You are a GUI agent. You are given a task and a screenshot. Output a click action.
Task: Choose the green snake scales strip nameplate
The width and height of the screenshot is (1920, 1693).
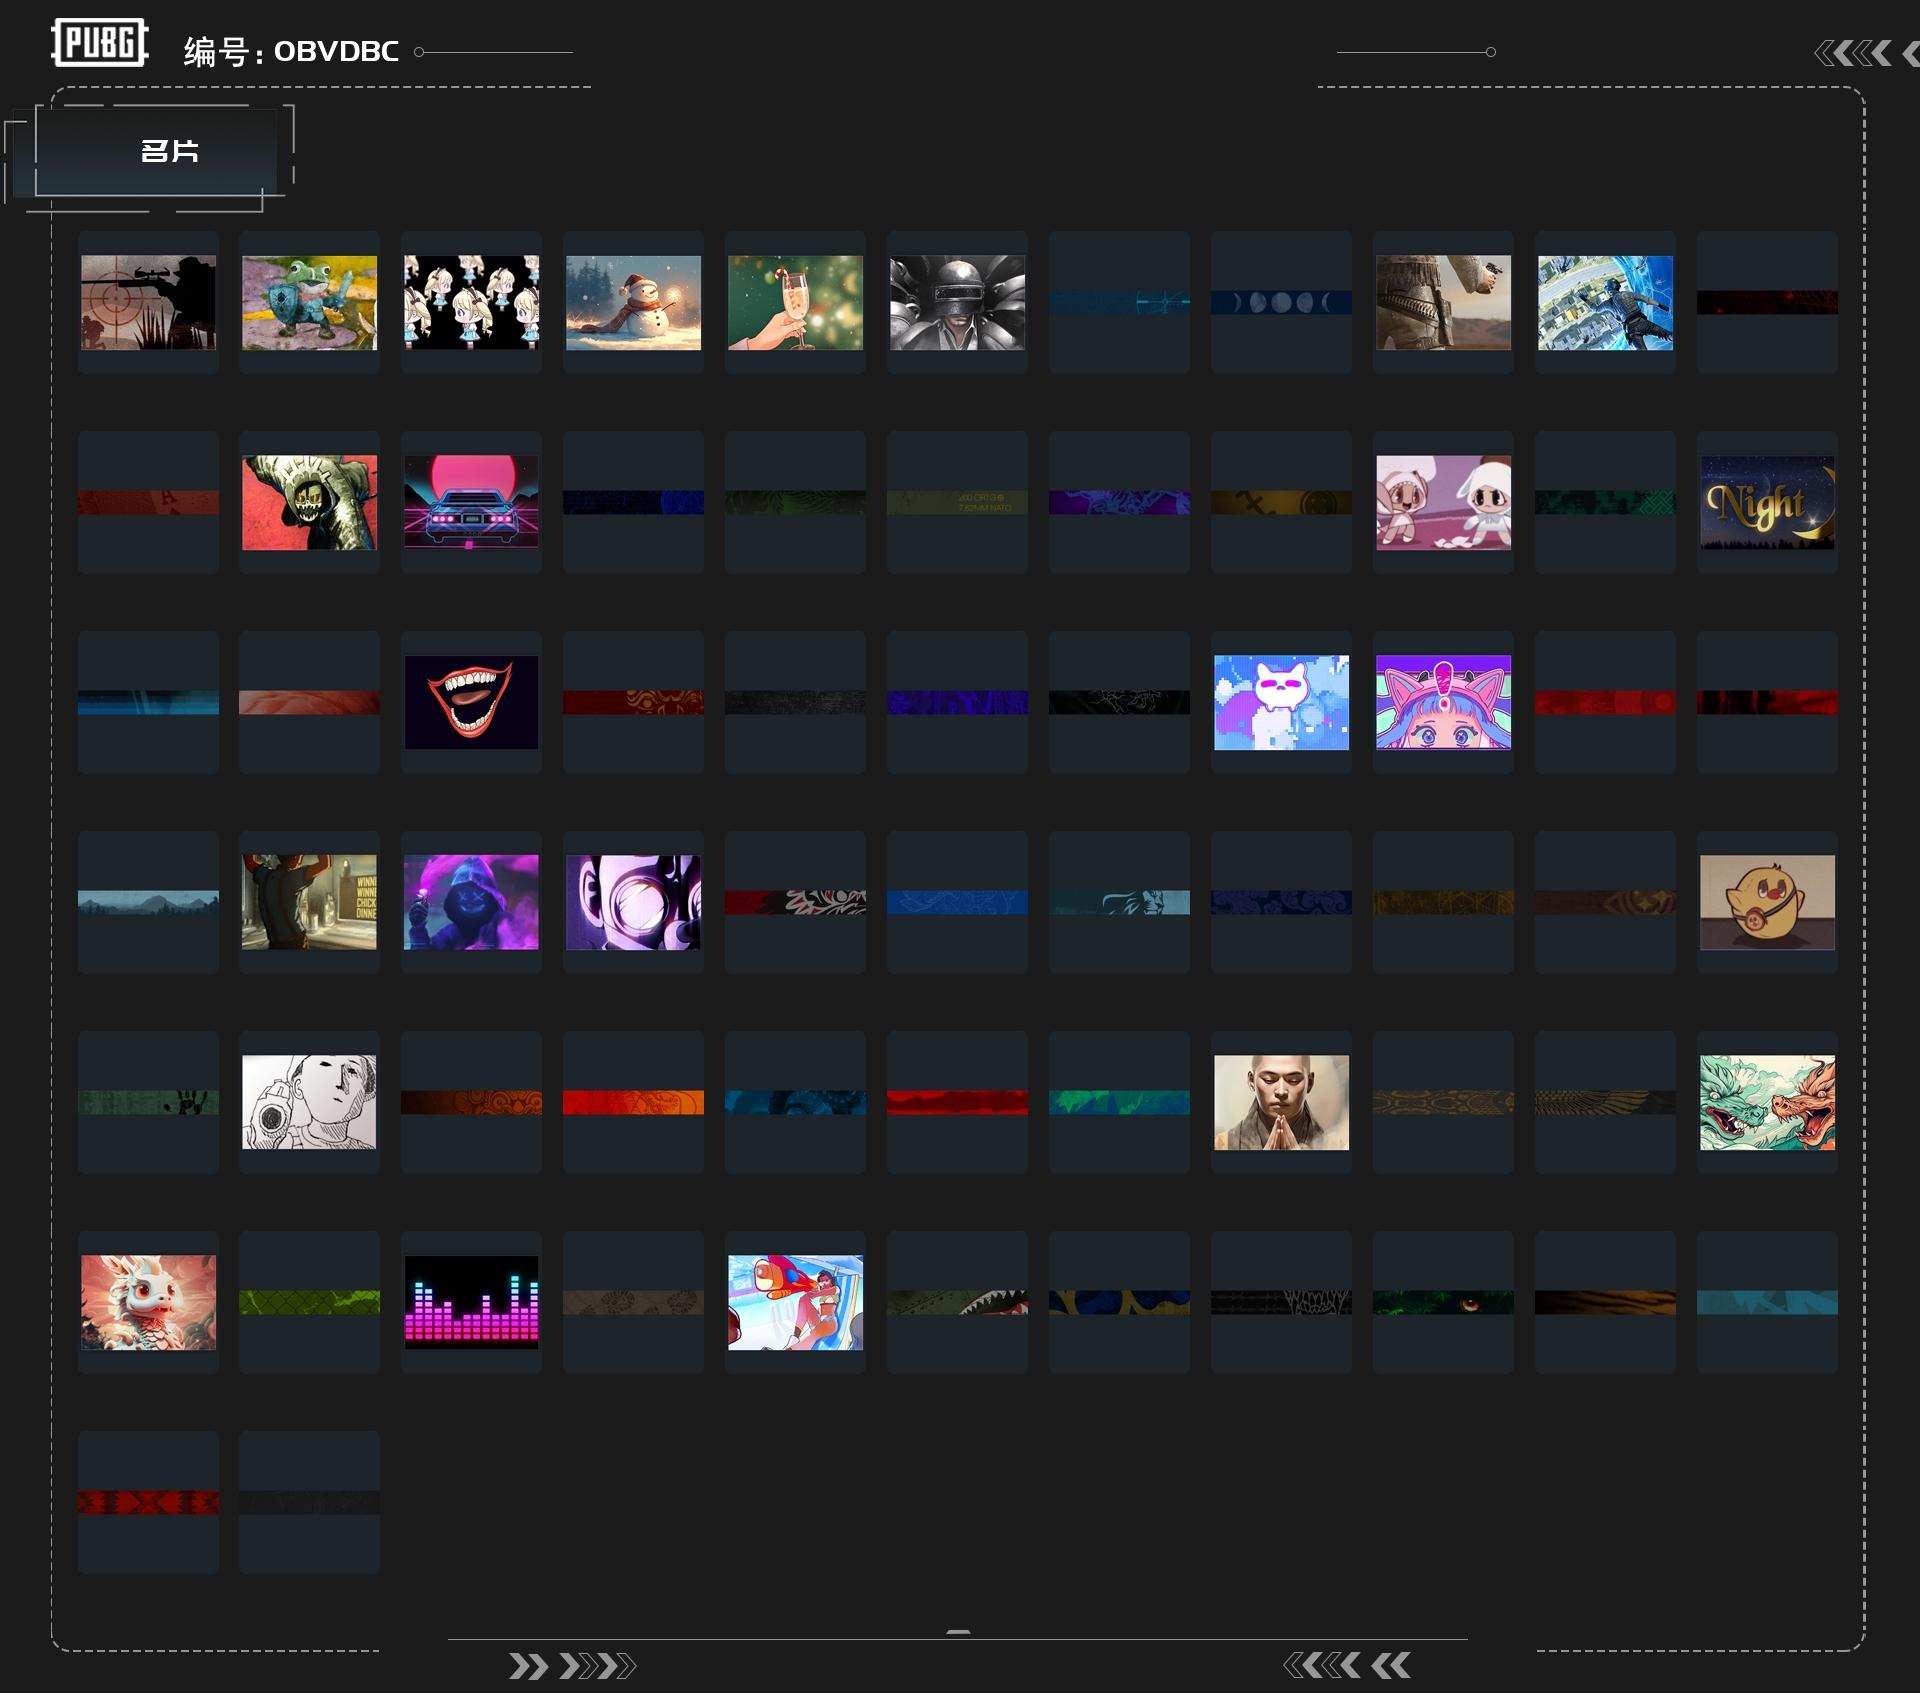(310, 1302)
